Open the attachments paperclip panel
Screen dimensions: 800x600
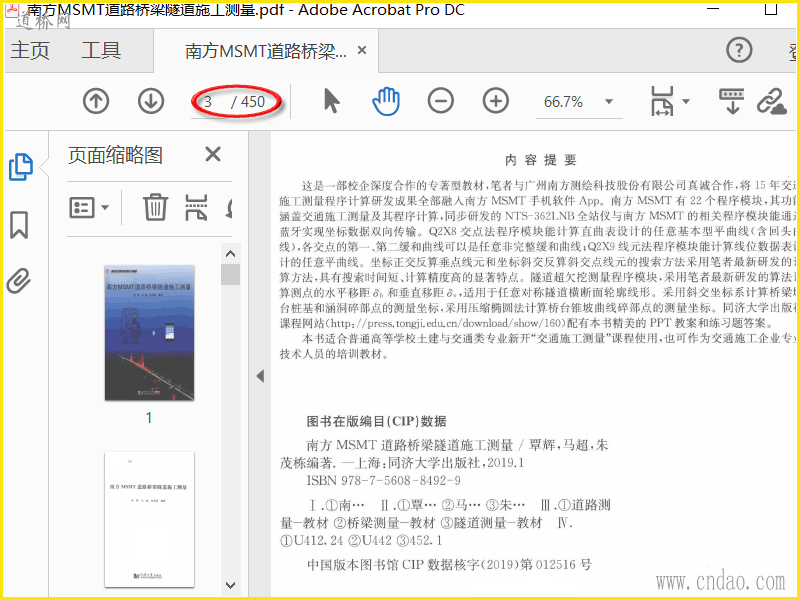pyautogui.click(x=19, y=281)
